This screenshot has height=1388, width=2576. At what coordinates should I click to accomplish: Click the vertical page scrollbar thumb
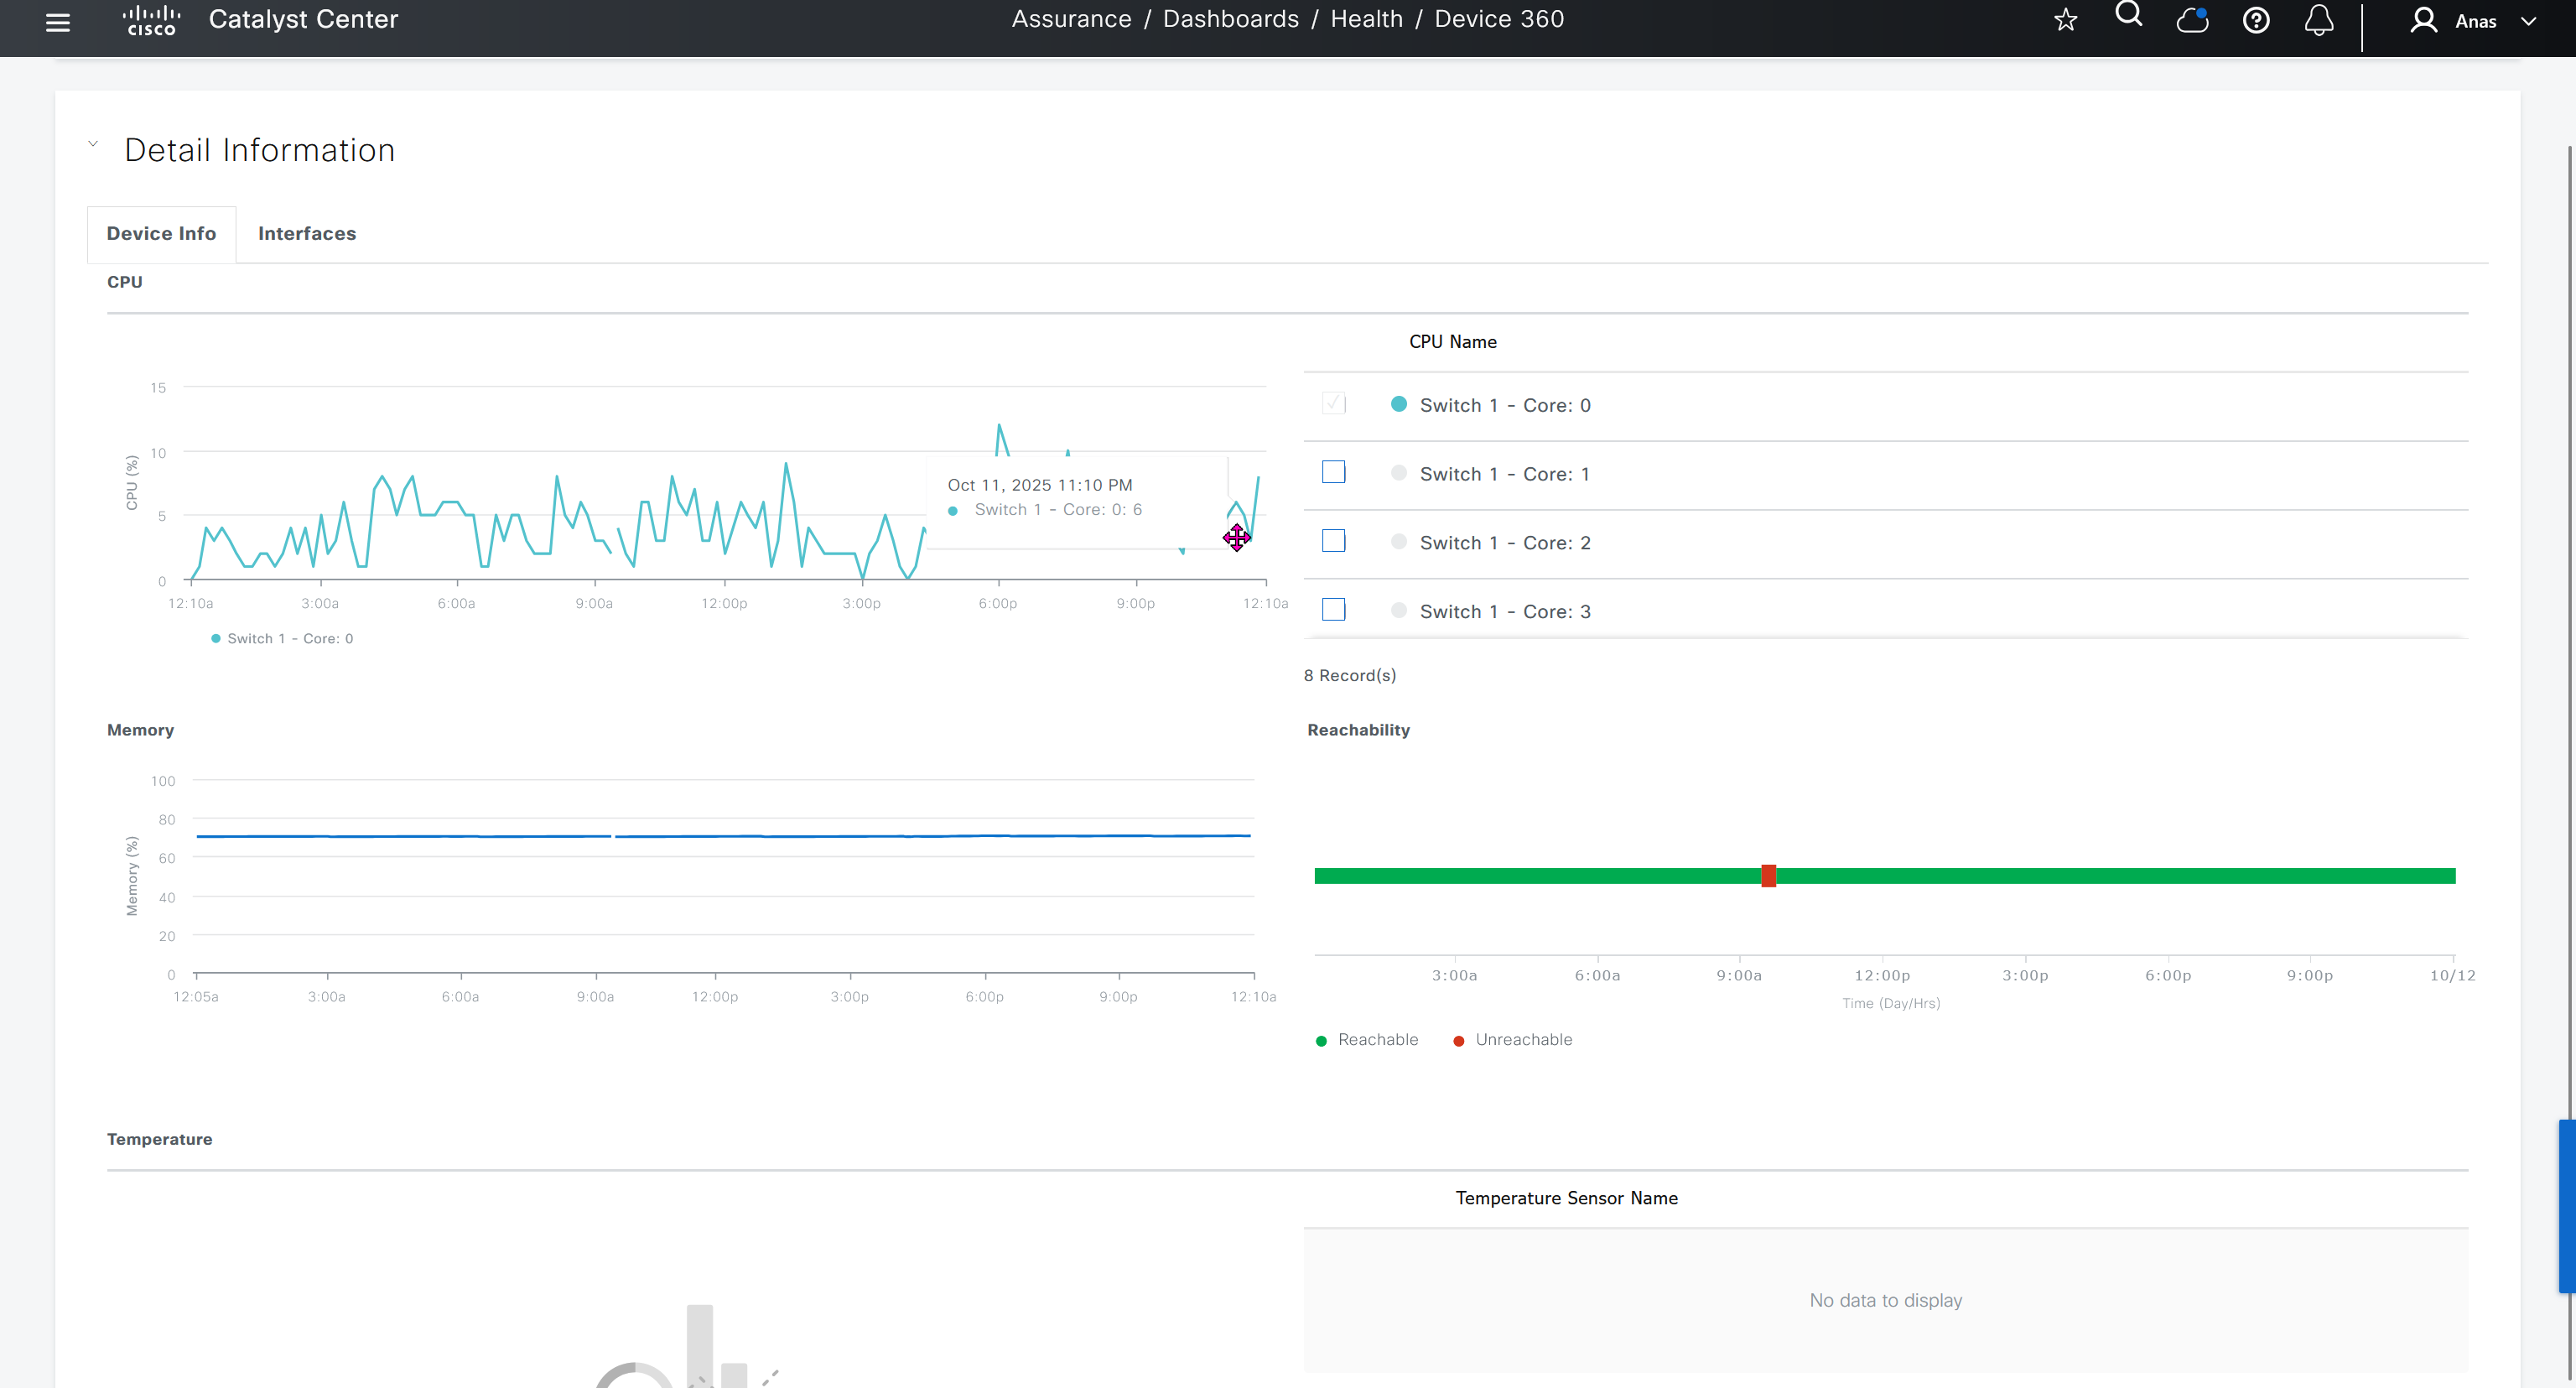click(x=2566, y=1205)
